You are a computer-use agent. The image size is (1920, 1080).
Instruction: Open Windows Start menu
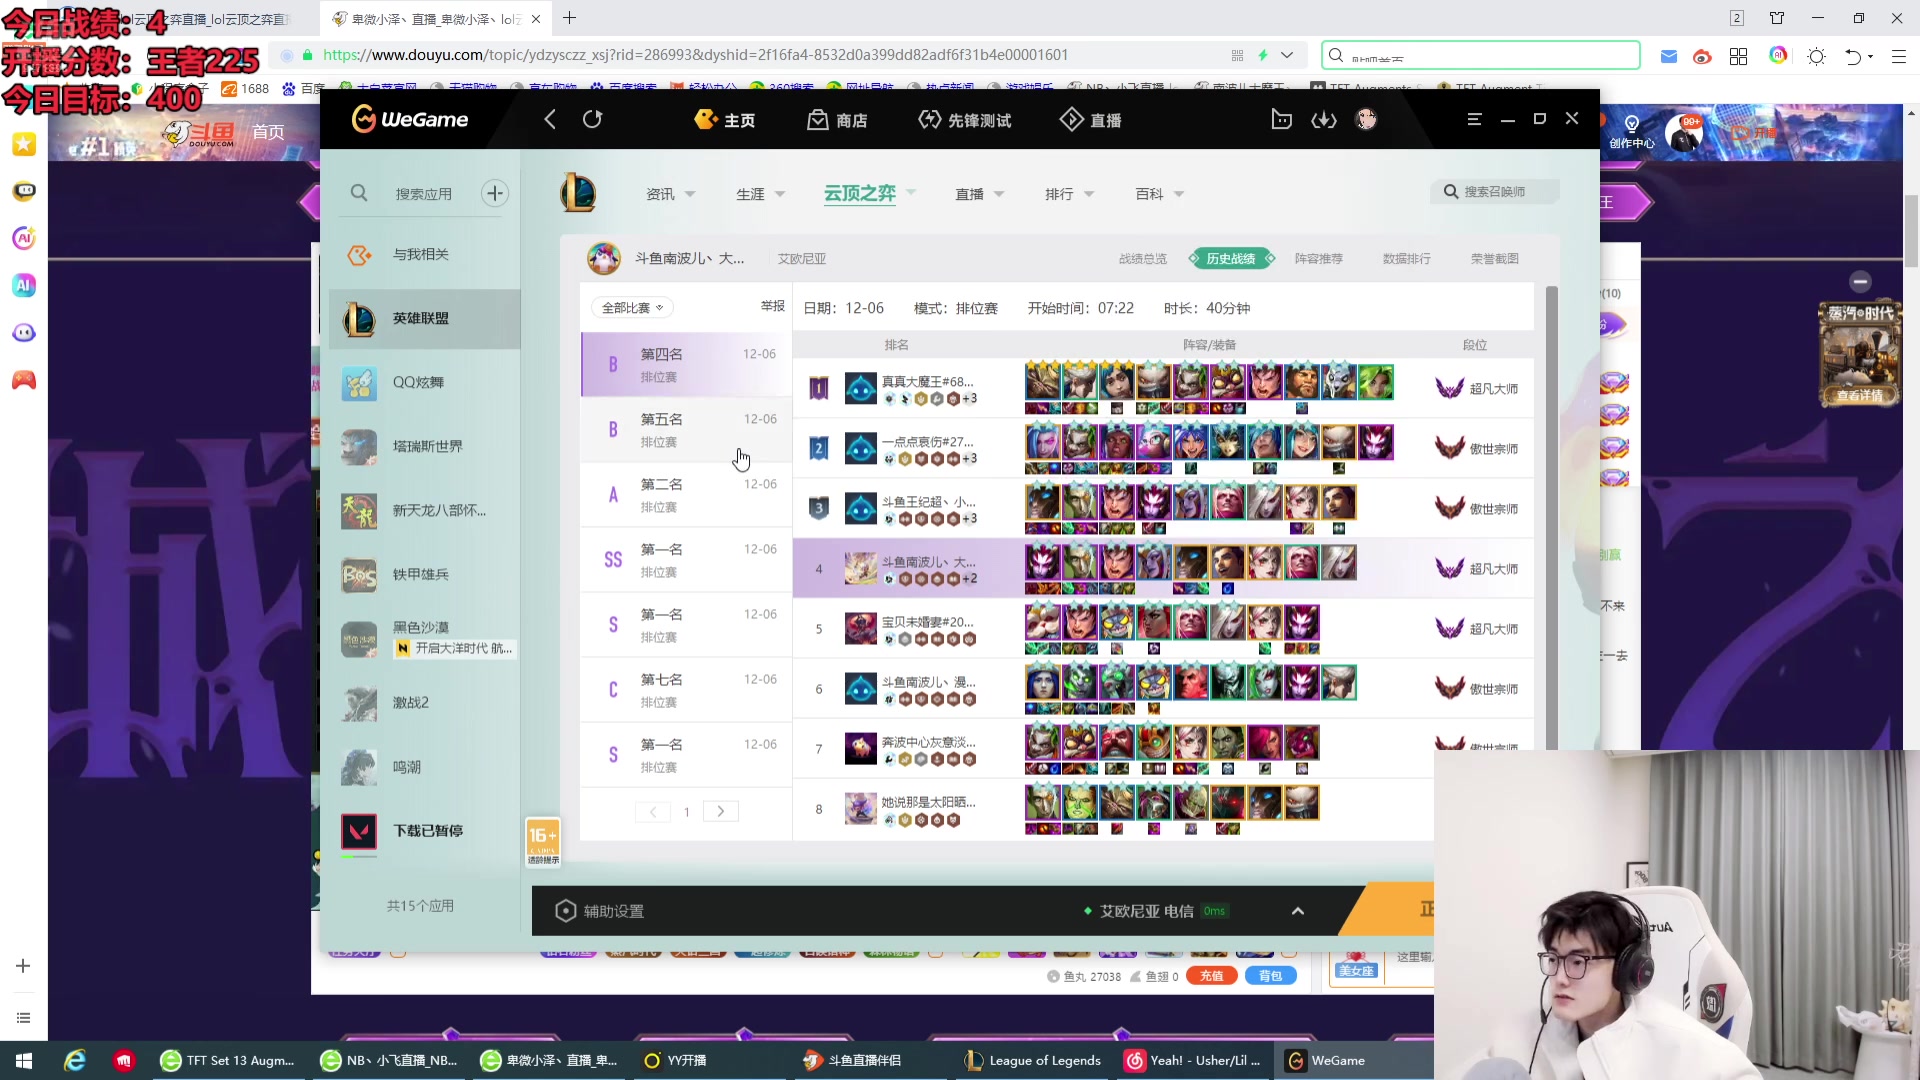(24, 1060)
